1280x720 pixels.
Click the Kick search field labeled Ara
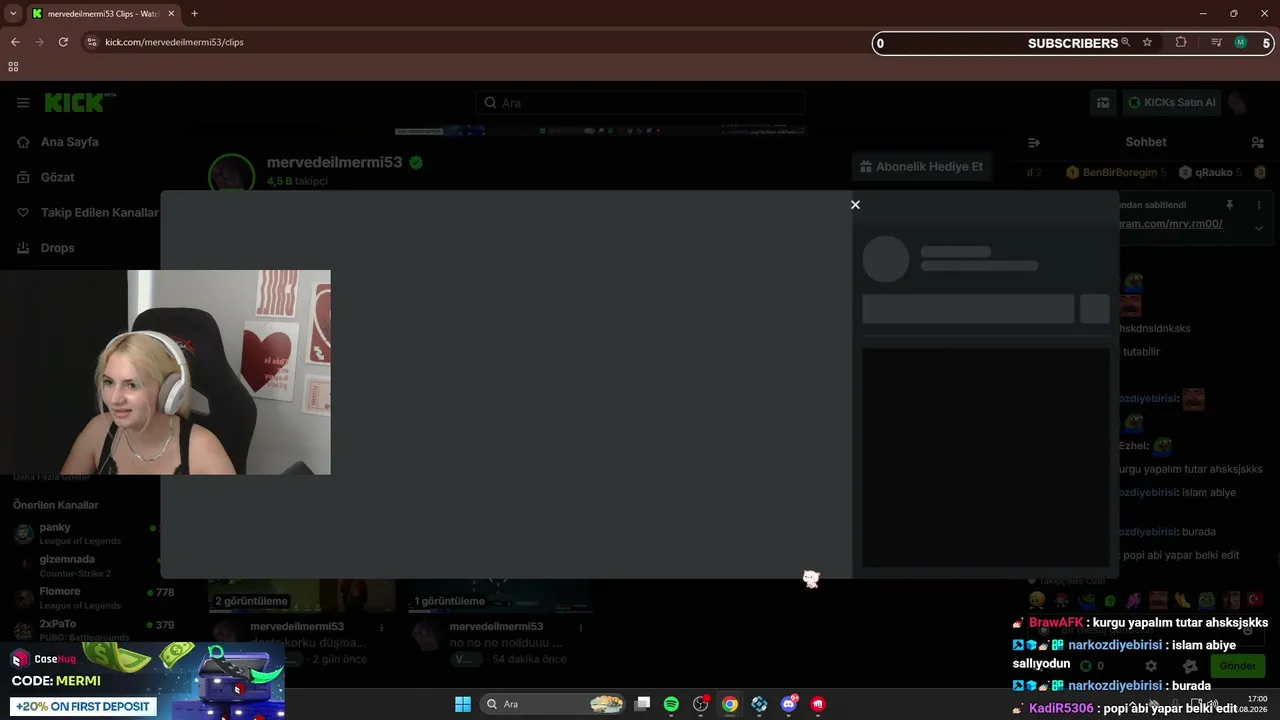click(x=640, y=103)
